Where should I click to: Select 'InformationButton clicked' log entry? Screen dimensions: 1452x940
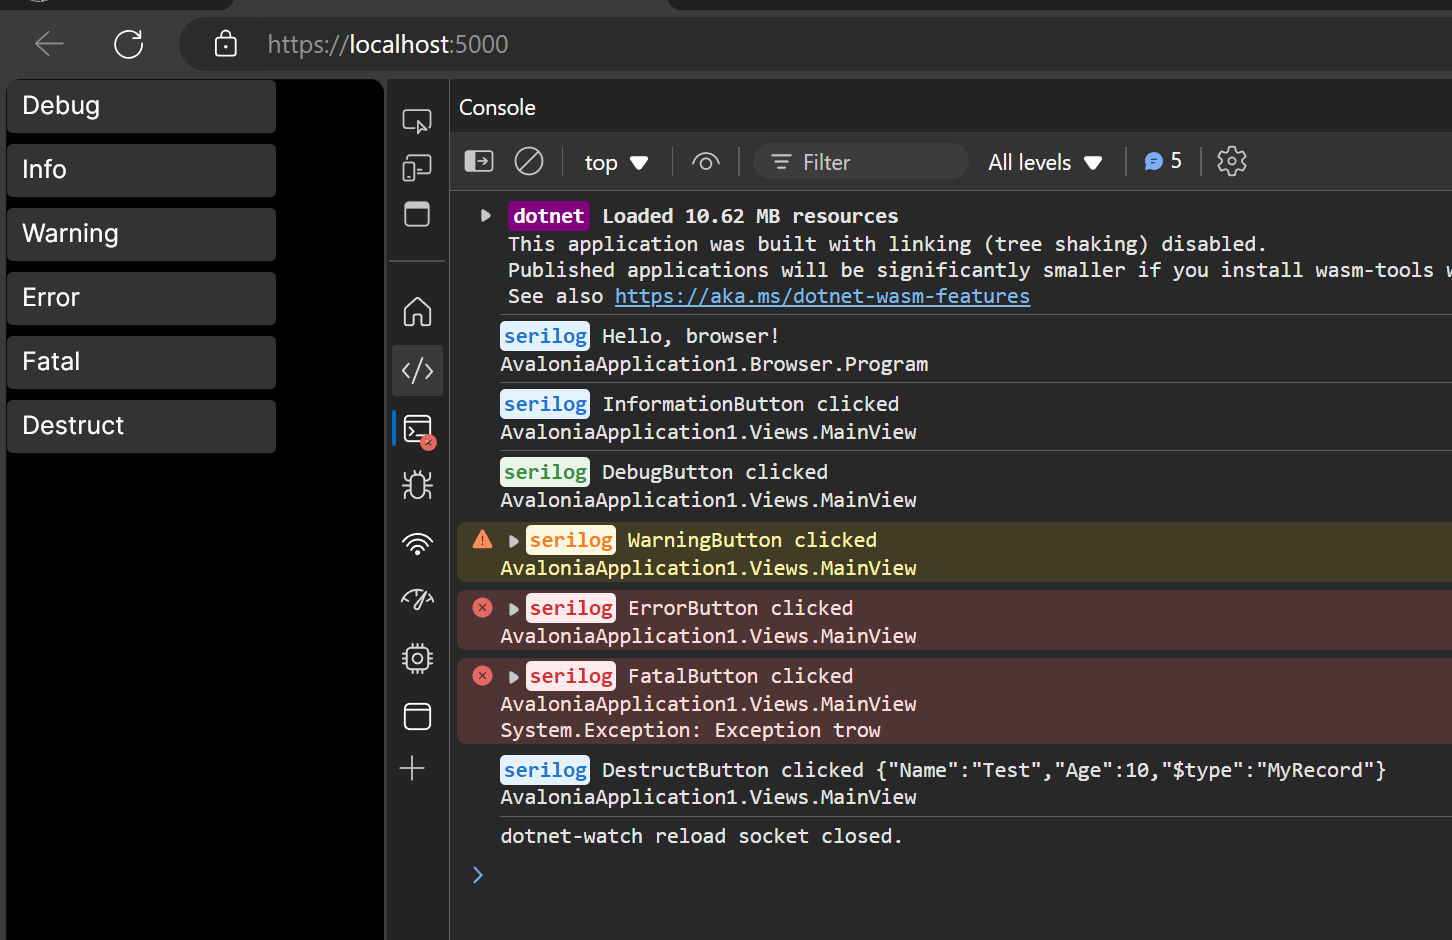click(750, 404)
